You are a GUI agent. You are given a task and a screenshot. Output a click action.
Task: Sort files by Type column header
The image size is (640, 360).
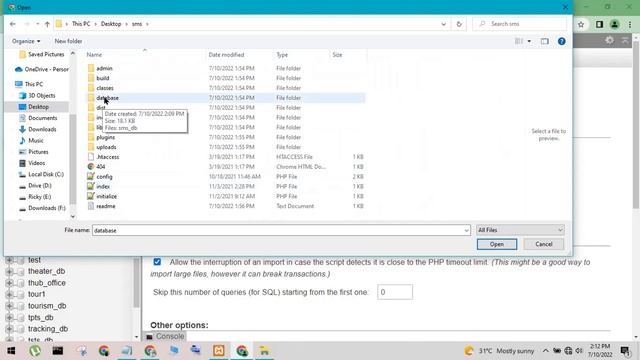tap(301, 55)
